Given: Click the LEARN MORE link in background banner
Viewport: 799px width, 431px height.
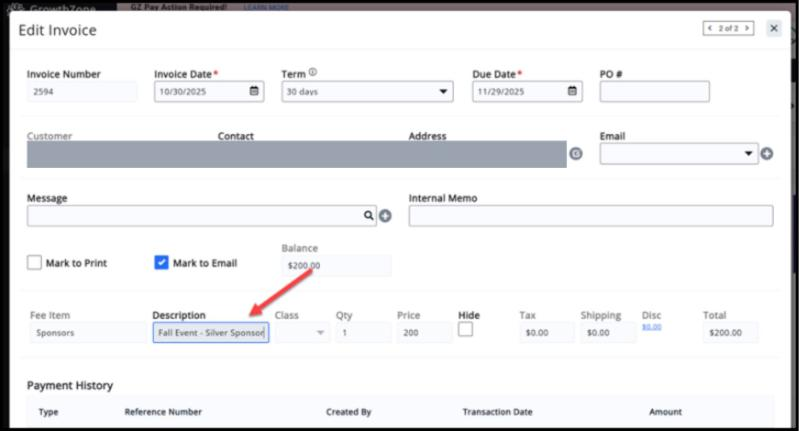Looking at the screenshot, I should click(x=265, y=7).
